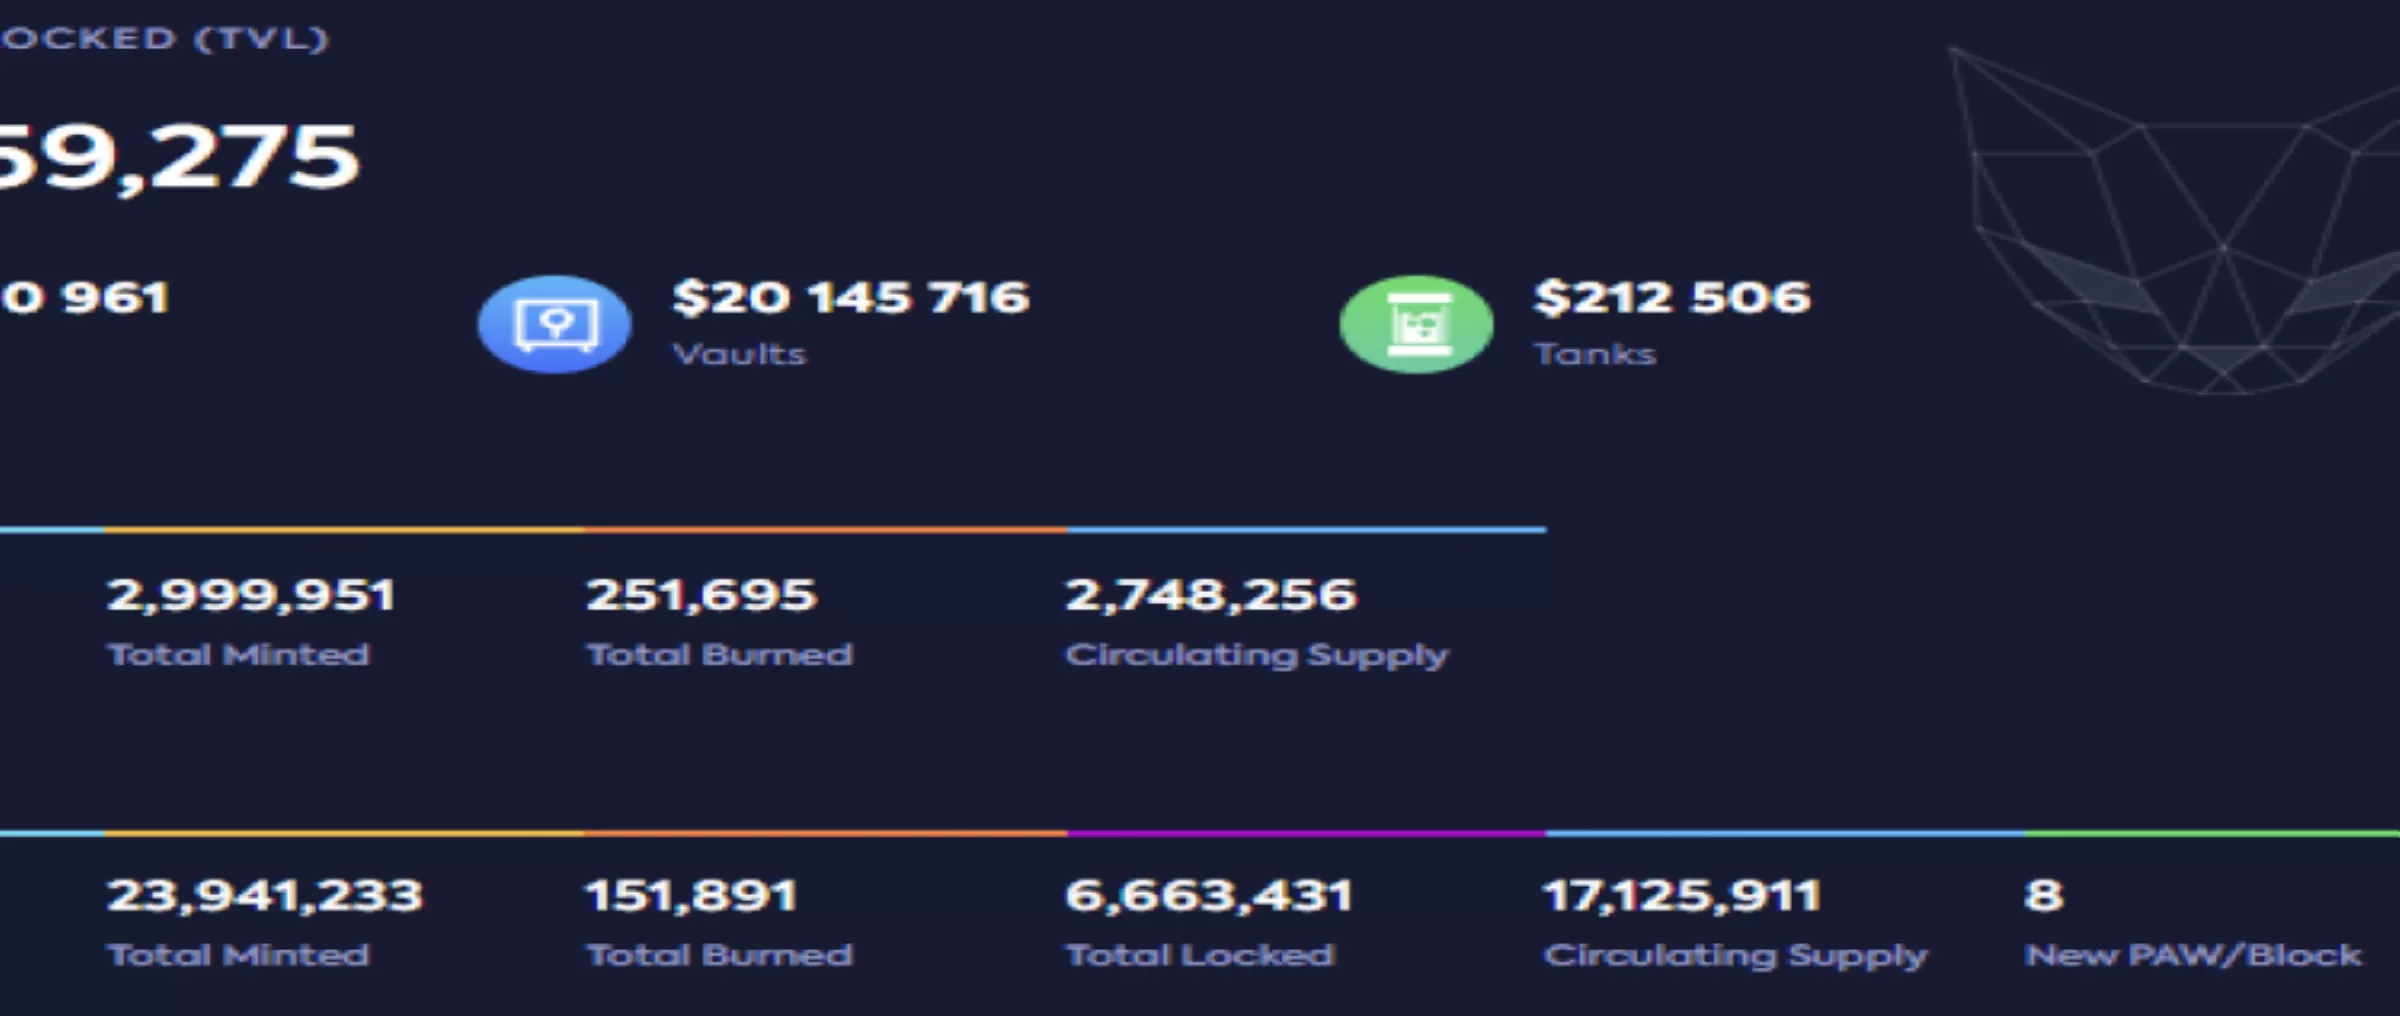Click the 2,999,951 Total Minted figure
The width and height of the screenshot is (2400, 1016).
coord(251,595)
